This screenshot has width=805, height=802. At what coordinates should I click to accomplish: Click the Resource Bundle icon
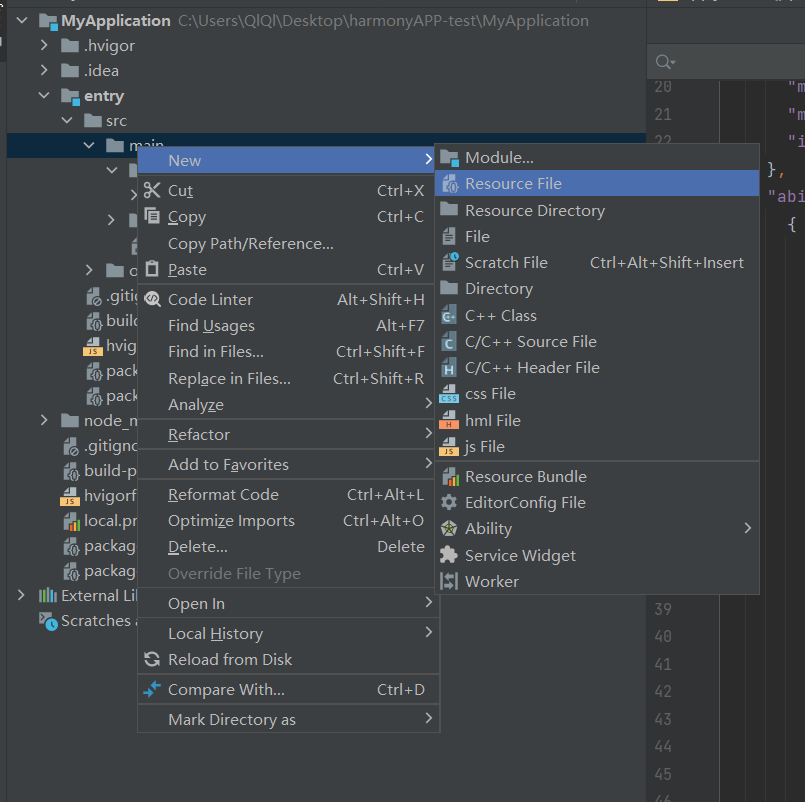click(450, 477)
